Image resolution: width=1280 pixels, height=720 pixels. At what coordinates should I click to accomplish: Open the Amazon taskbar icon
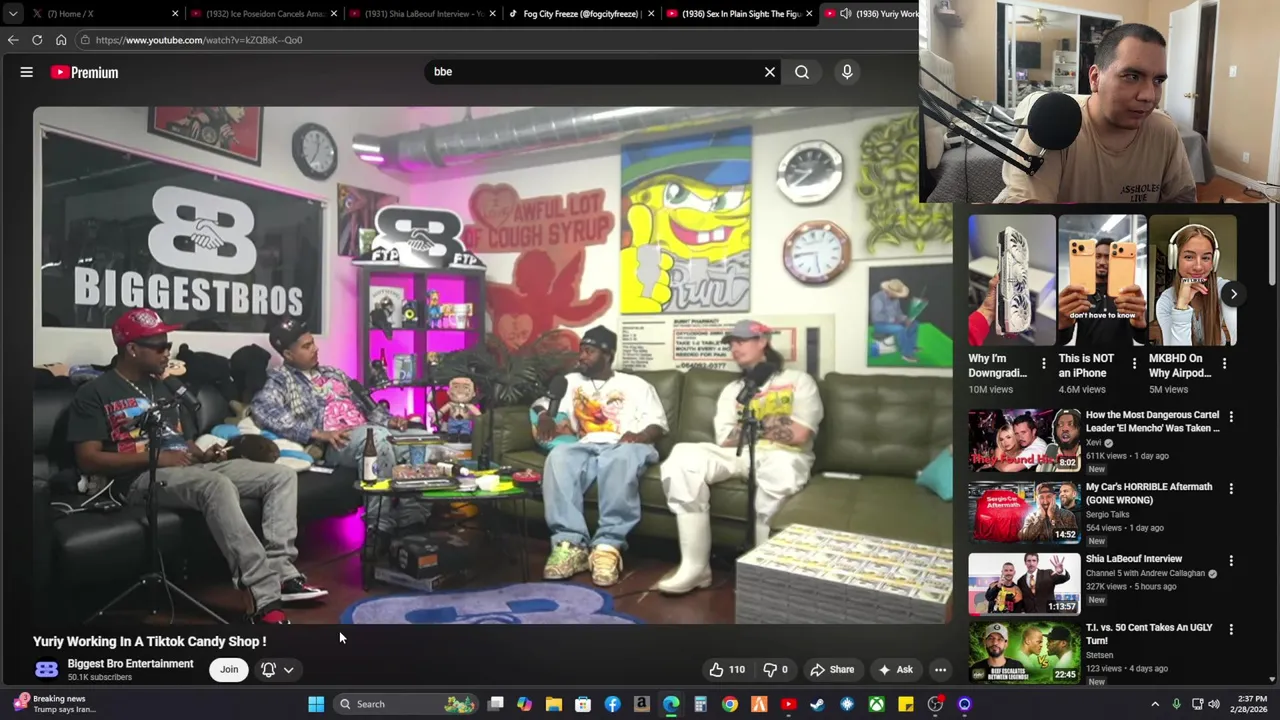click(641, 704)
